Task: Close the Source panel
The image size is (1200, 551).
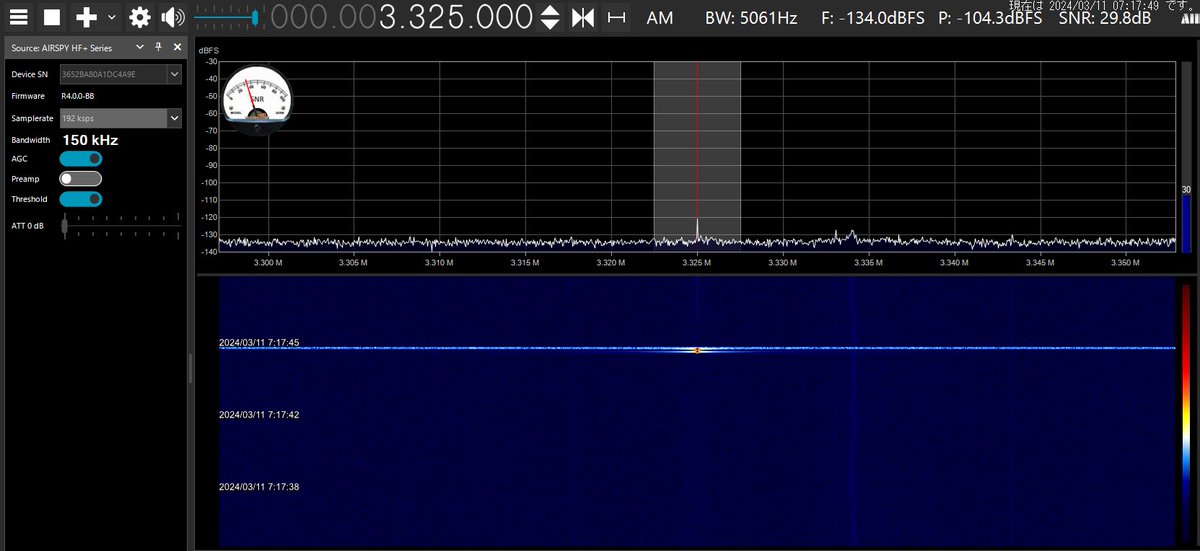Action: tap(177, 47)
